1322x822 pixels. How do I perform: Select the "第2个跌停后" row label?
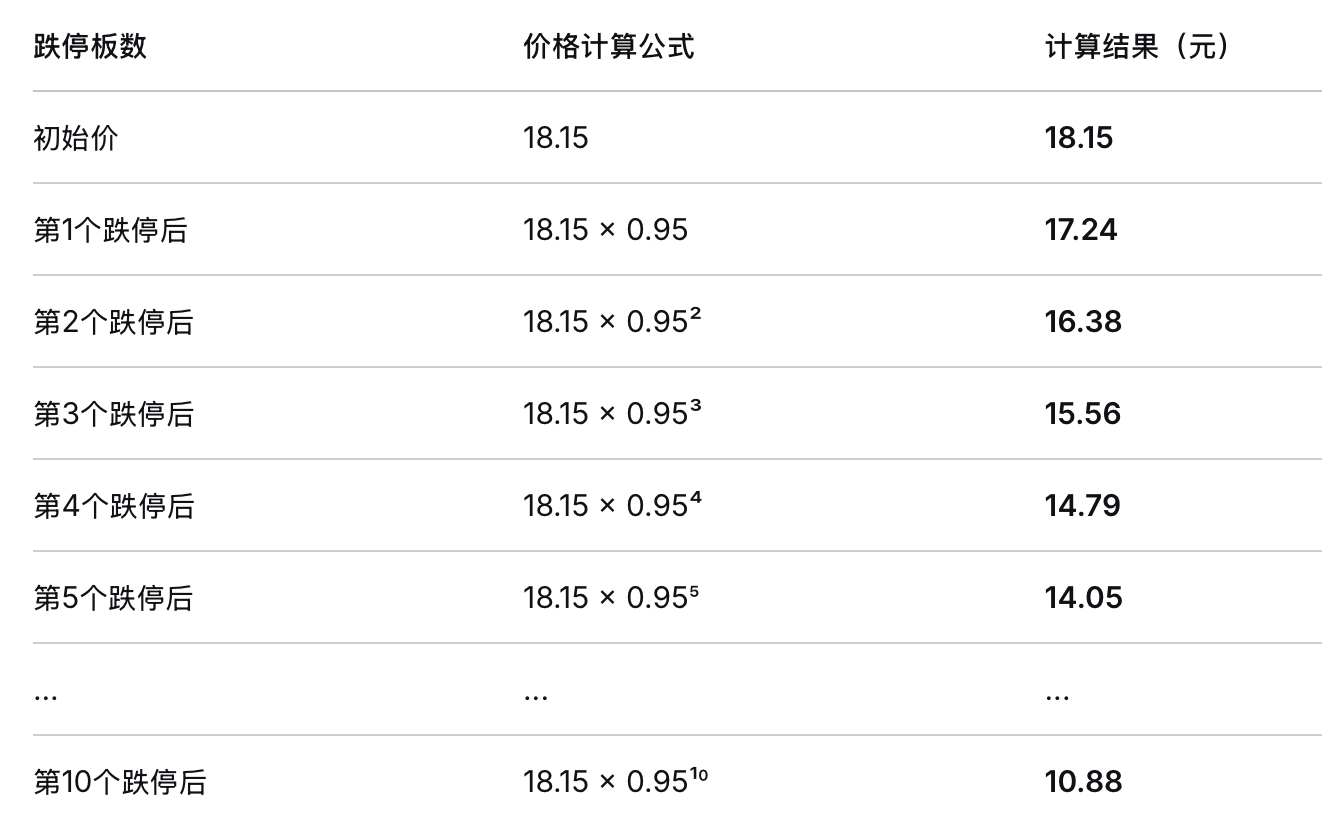113,322
